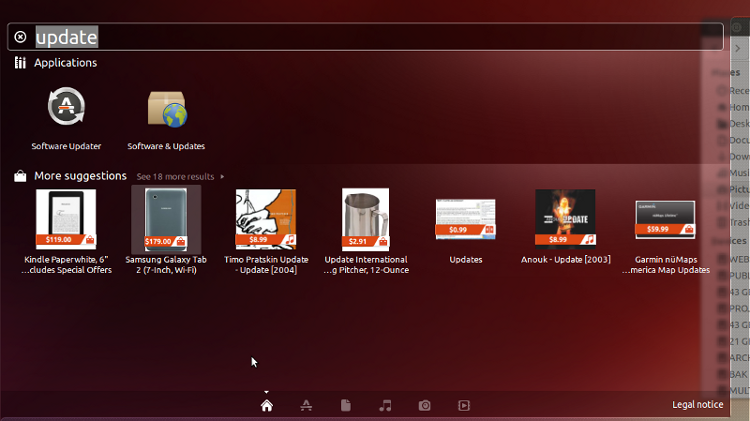Open Anouk - Update [2003] album
Image resolution: width=750 pixels, height=421 pixels.
pyautogui.click(x=565, y=218)
